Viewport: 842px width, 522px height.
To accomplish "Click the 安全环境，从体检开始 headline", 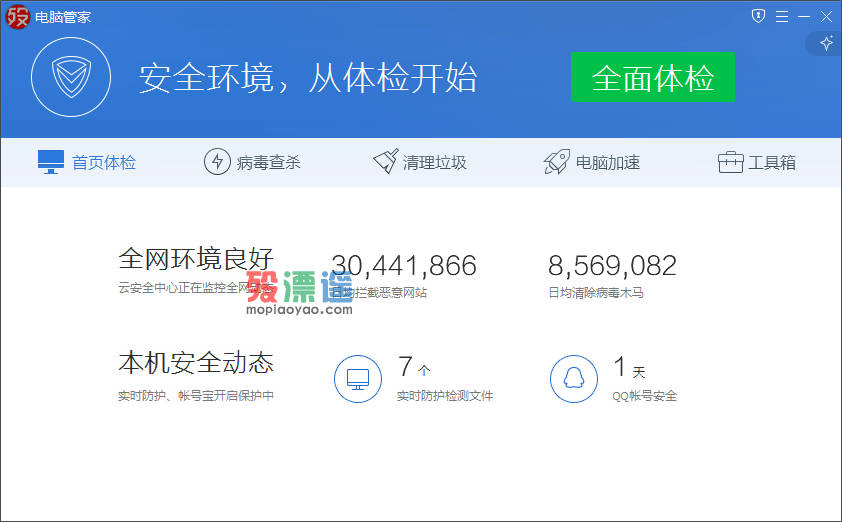I will 308,78.
